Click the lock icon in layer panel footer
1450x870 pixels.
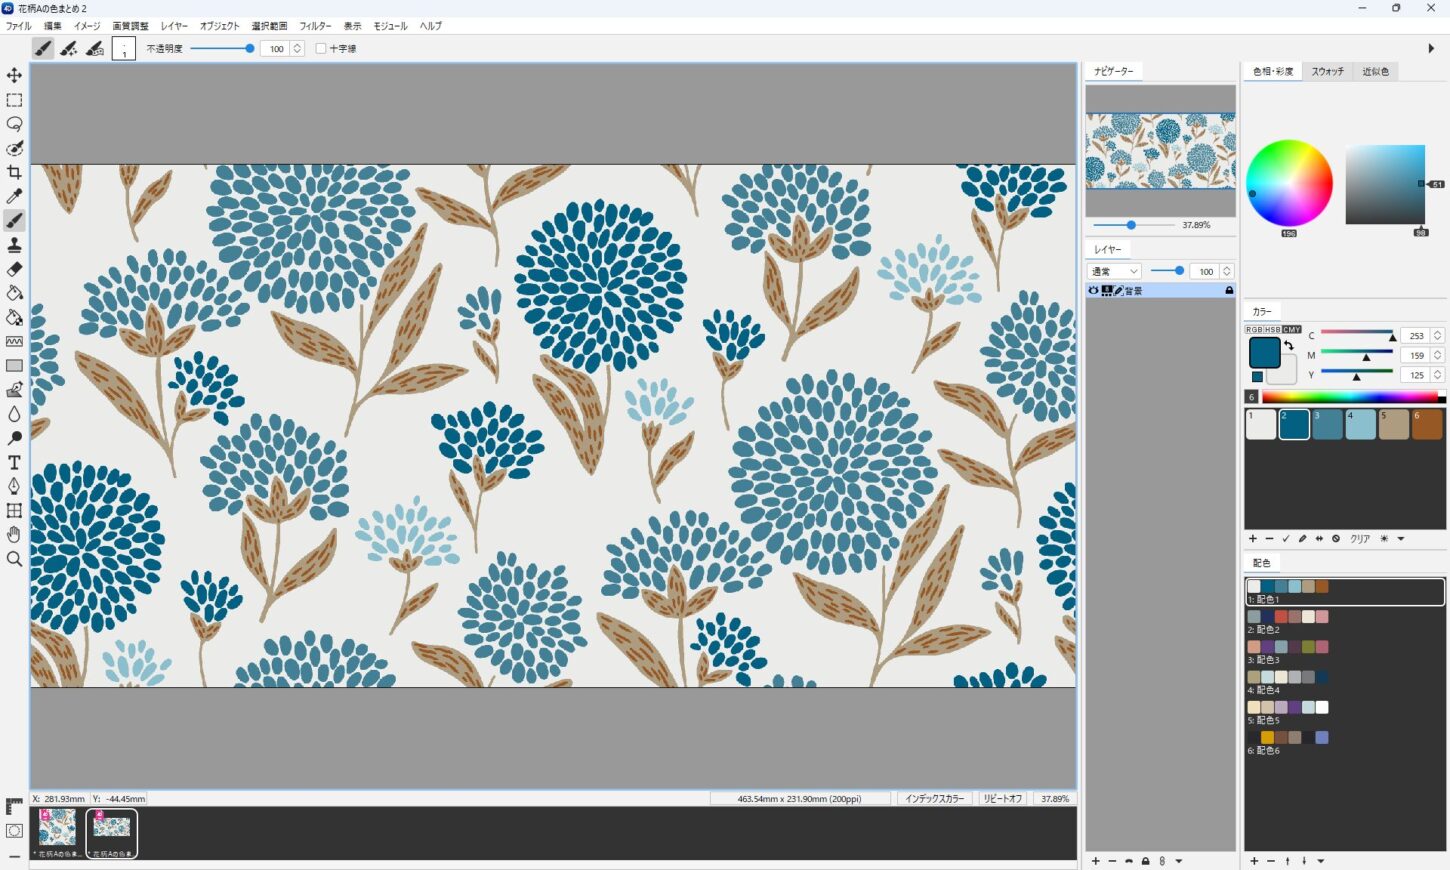(1145, 861)
